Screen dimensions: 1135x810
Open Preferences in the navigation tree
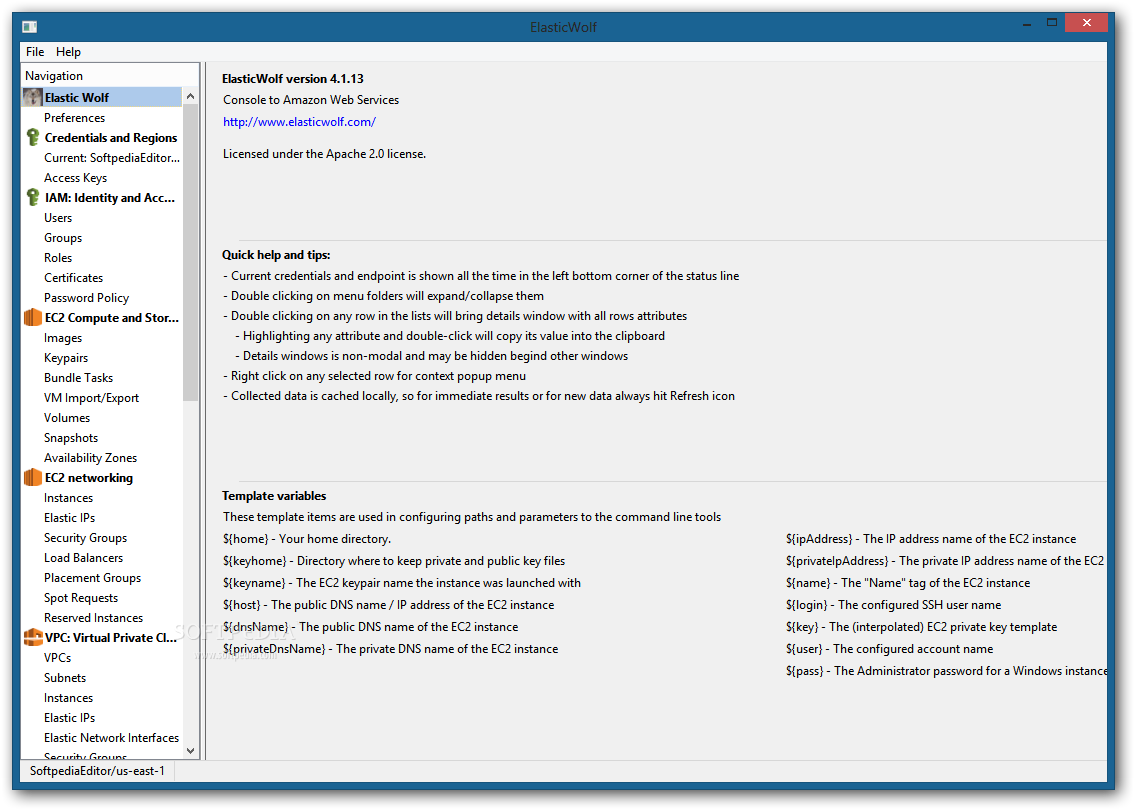74,117
